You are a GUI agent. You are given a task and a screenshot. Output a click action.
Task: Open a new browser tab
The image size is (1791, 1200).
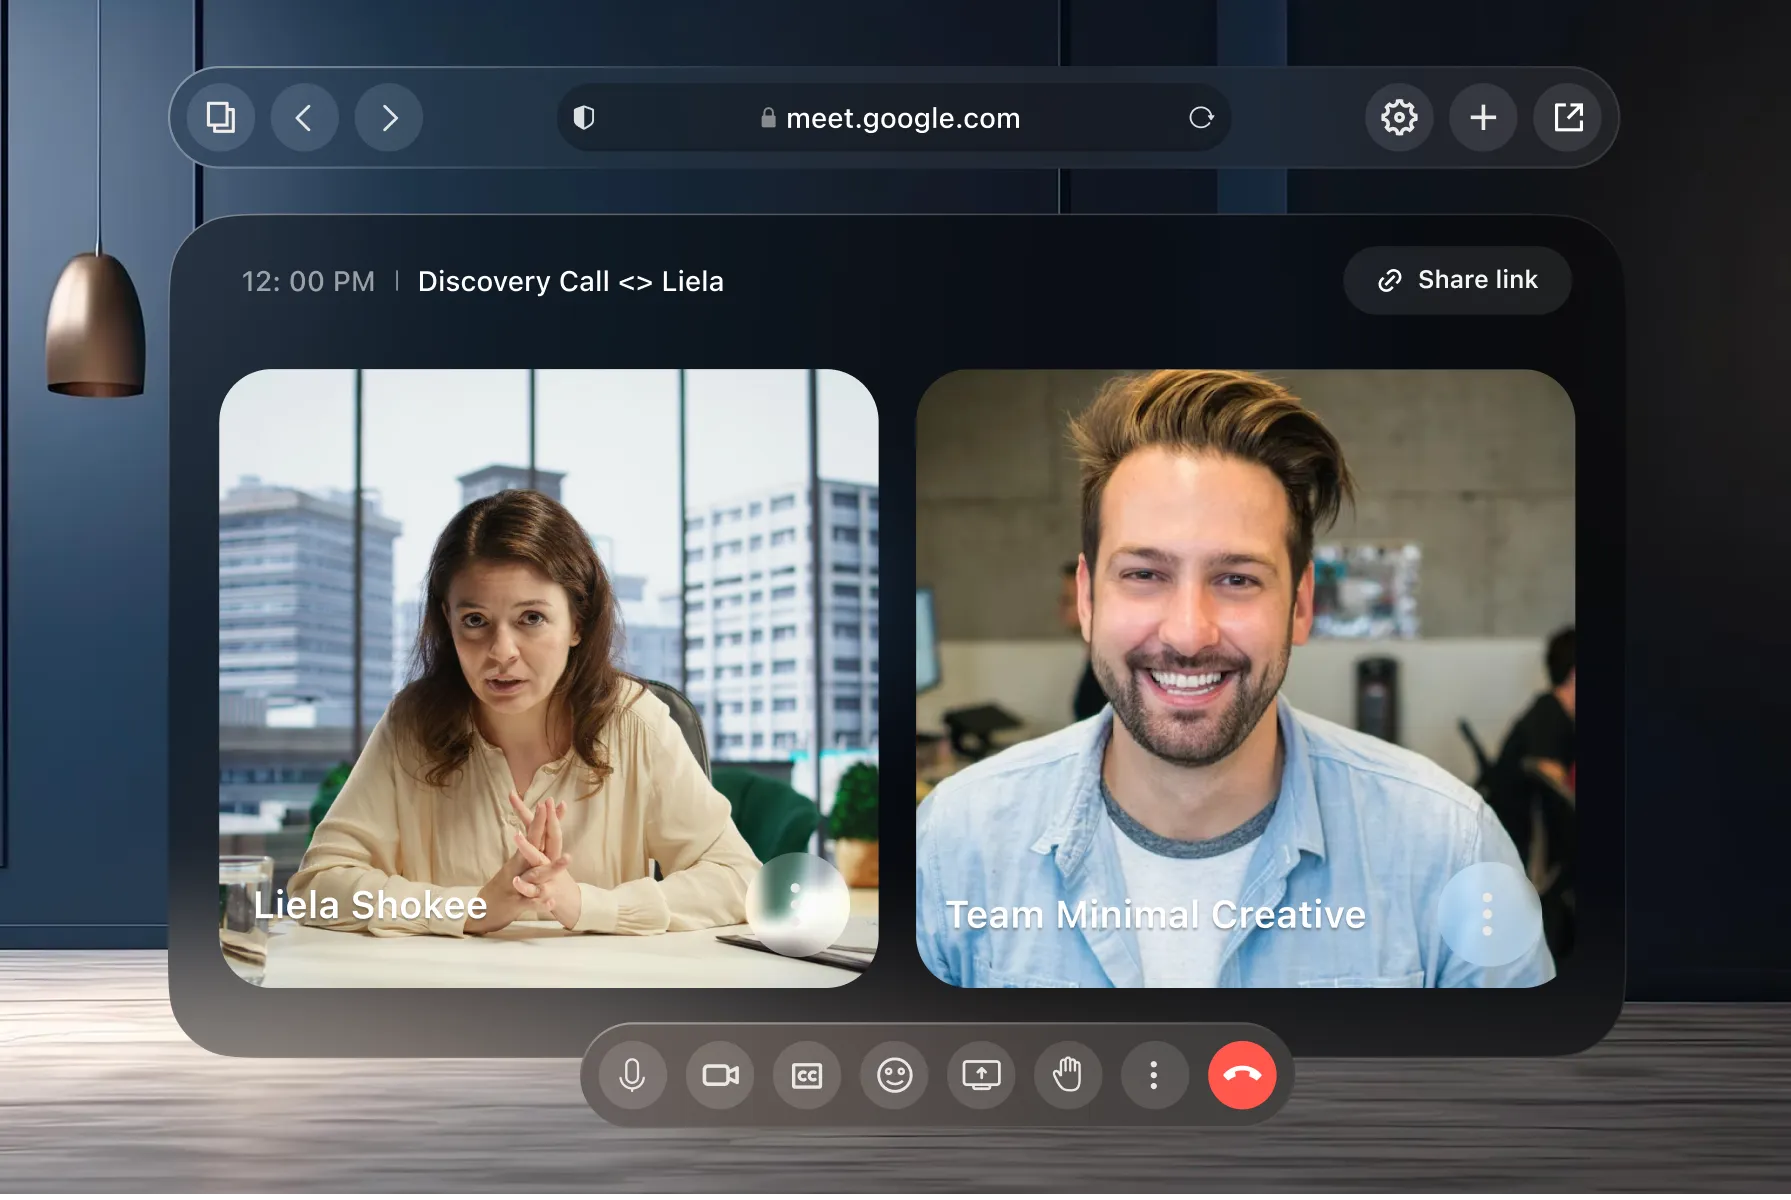point(1483,117)
